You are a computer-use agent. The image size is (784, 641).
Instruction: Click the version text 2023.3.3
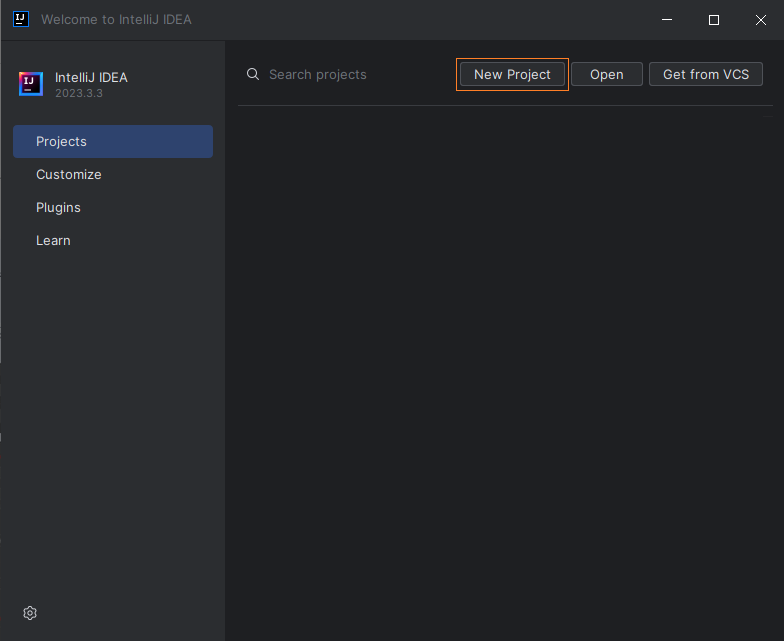tap(79, 94)
